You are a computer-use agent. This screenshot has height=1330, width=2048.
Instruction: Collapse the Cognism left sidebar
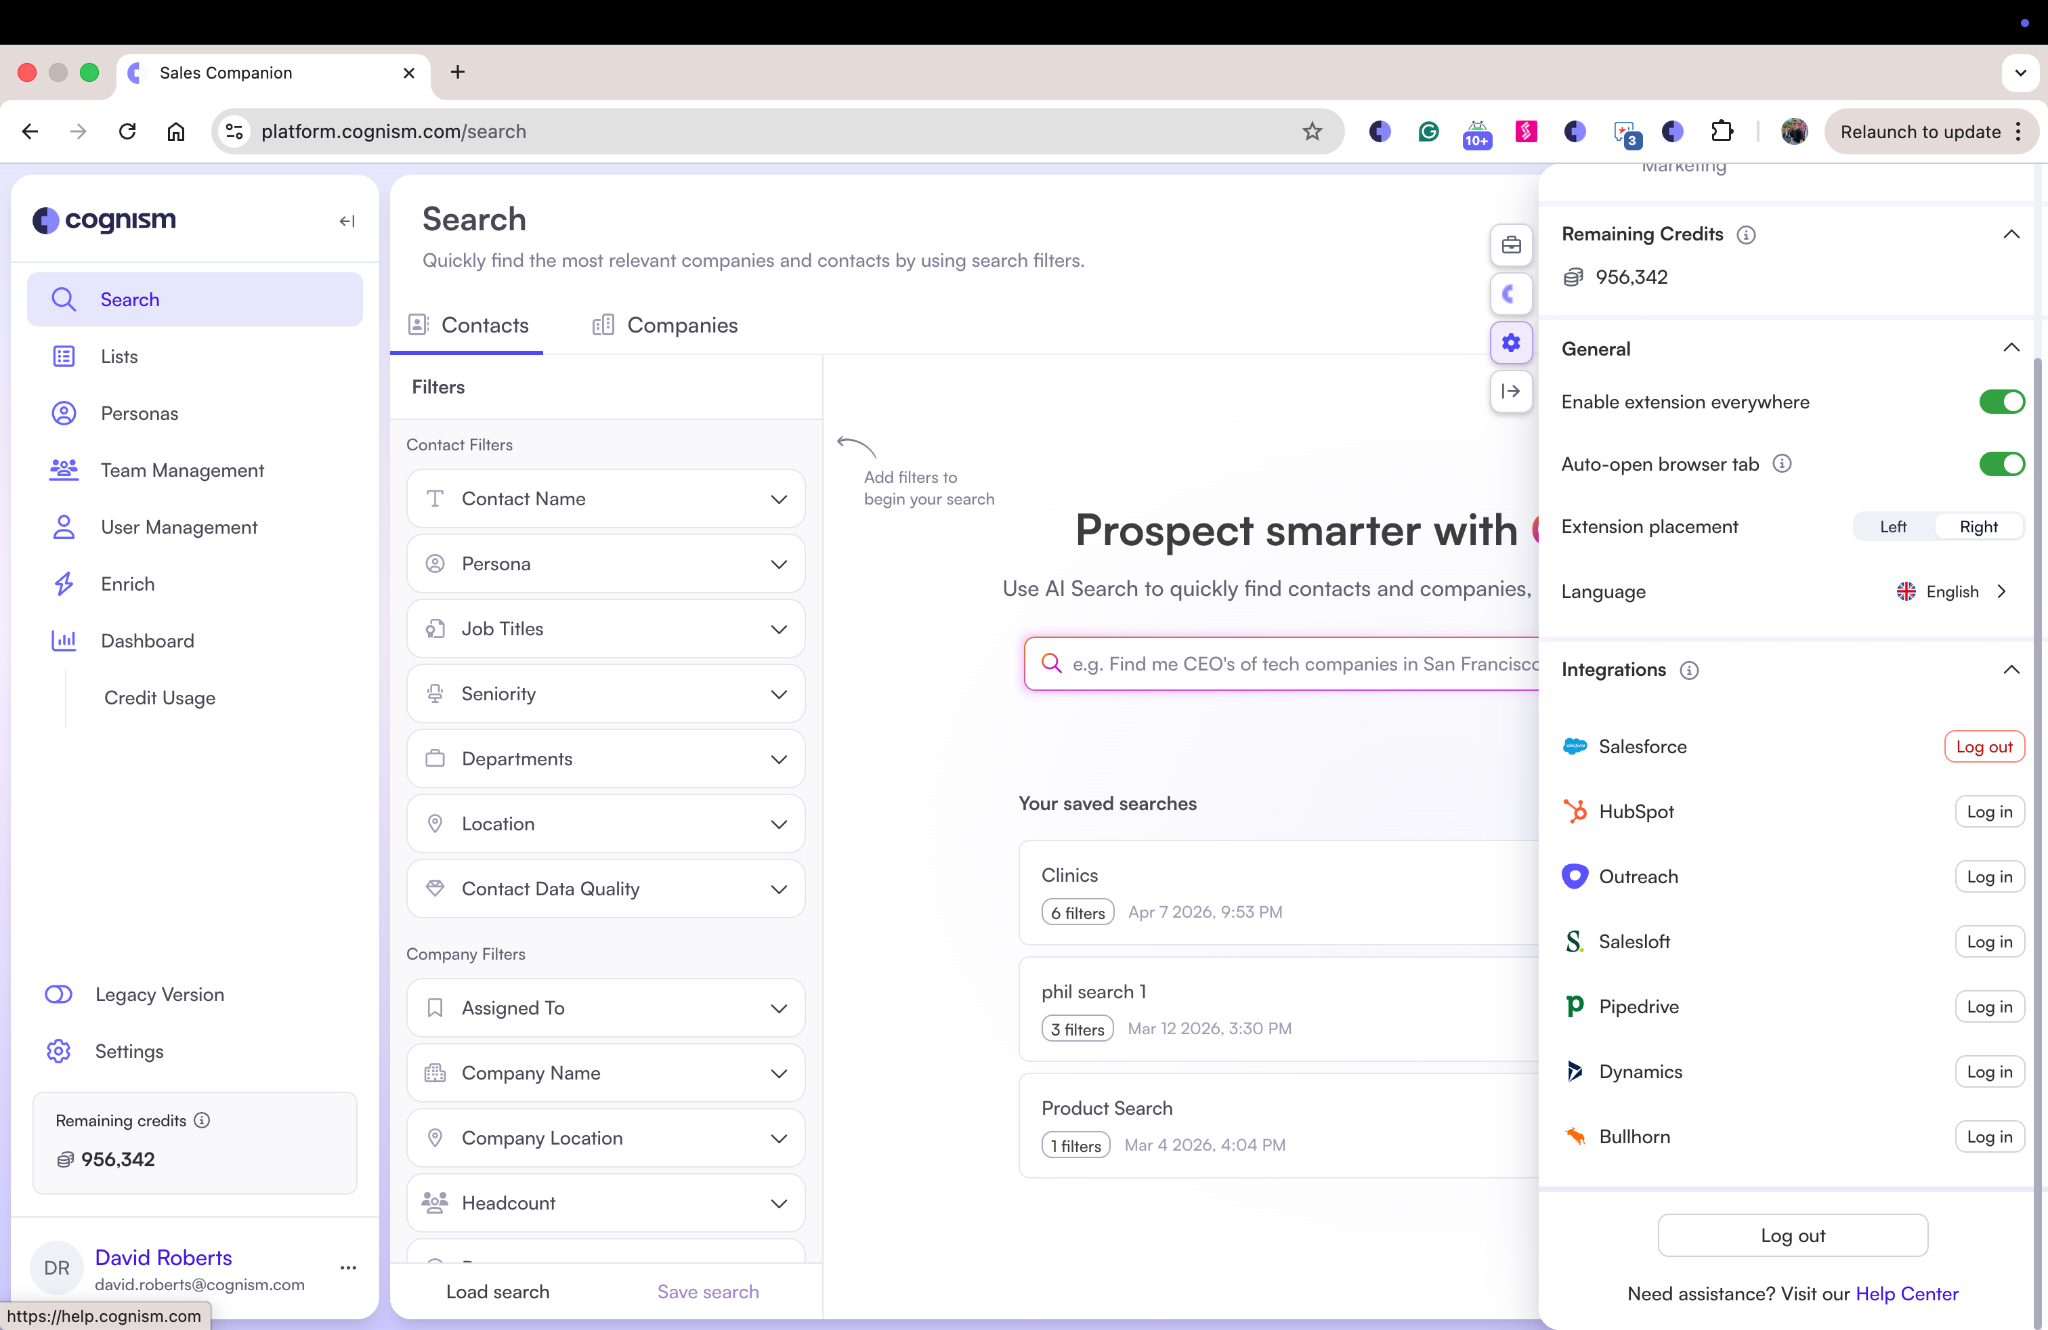[x=346, y=221]
